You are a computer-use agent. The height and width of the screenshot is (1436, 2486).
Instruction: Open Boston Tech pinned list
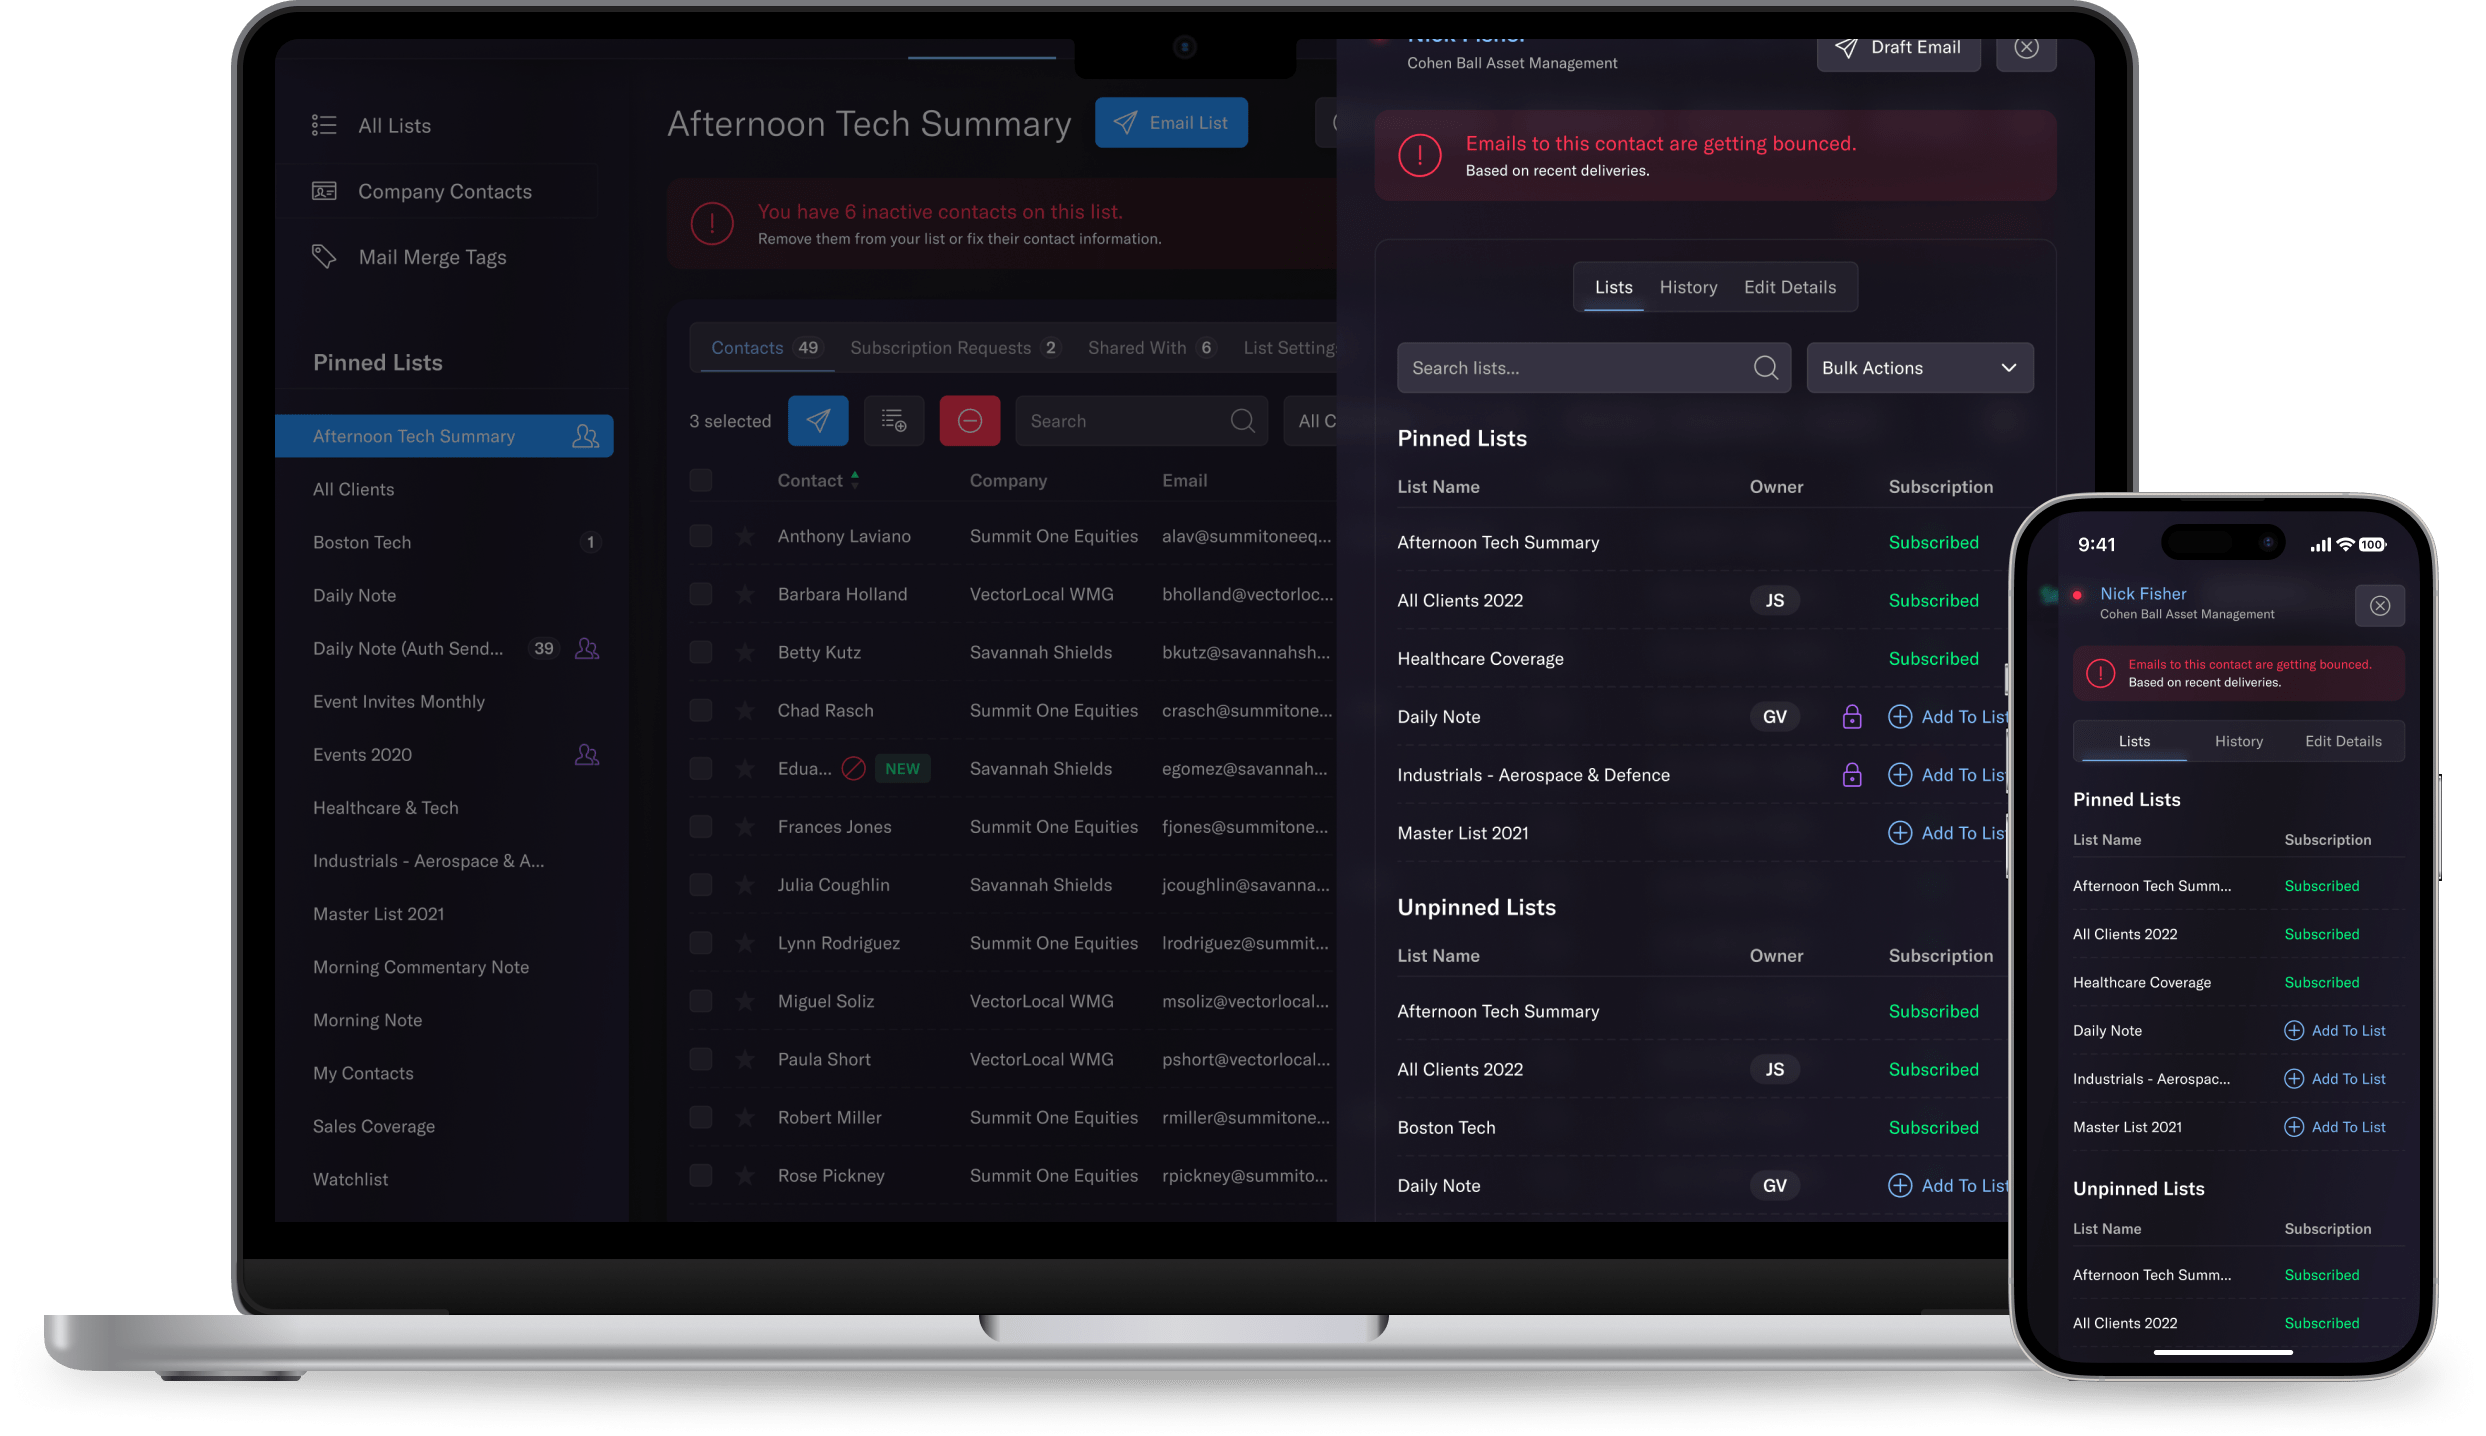click(x=362, y=542)
